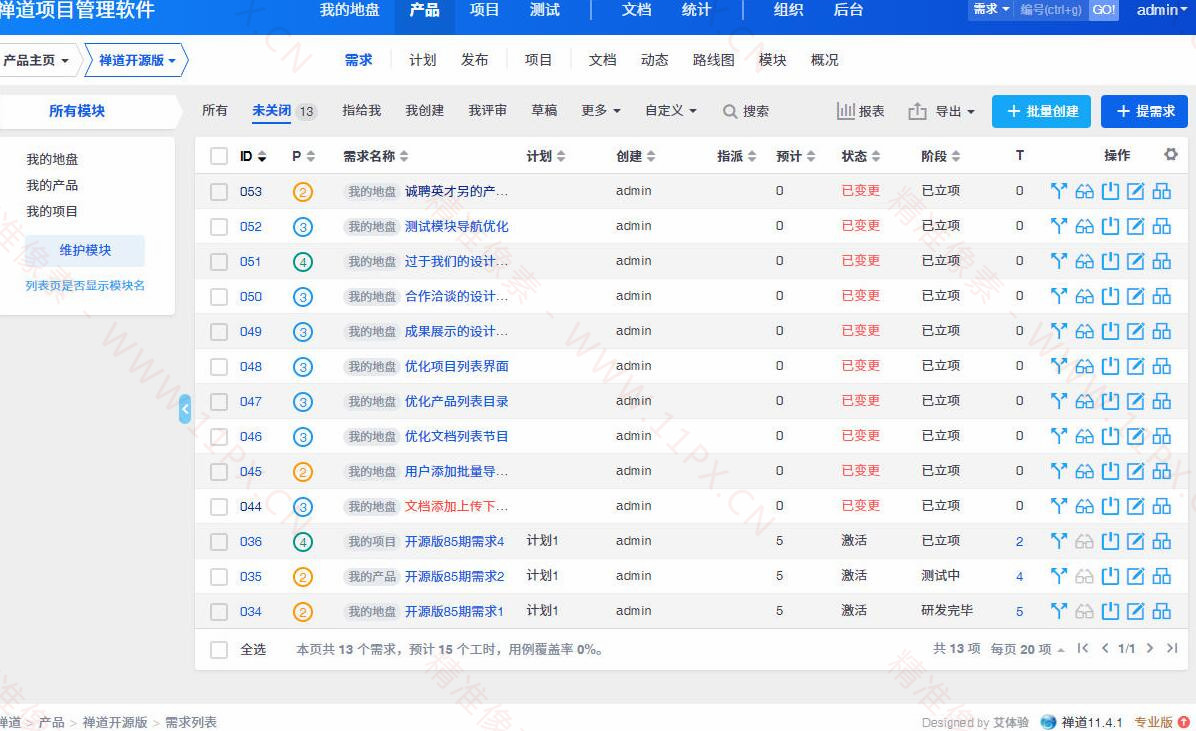Open the 产品主页 dropdown

coord(35,60)
